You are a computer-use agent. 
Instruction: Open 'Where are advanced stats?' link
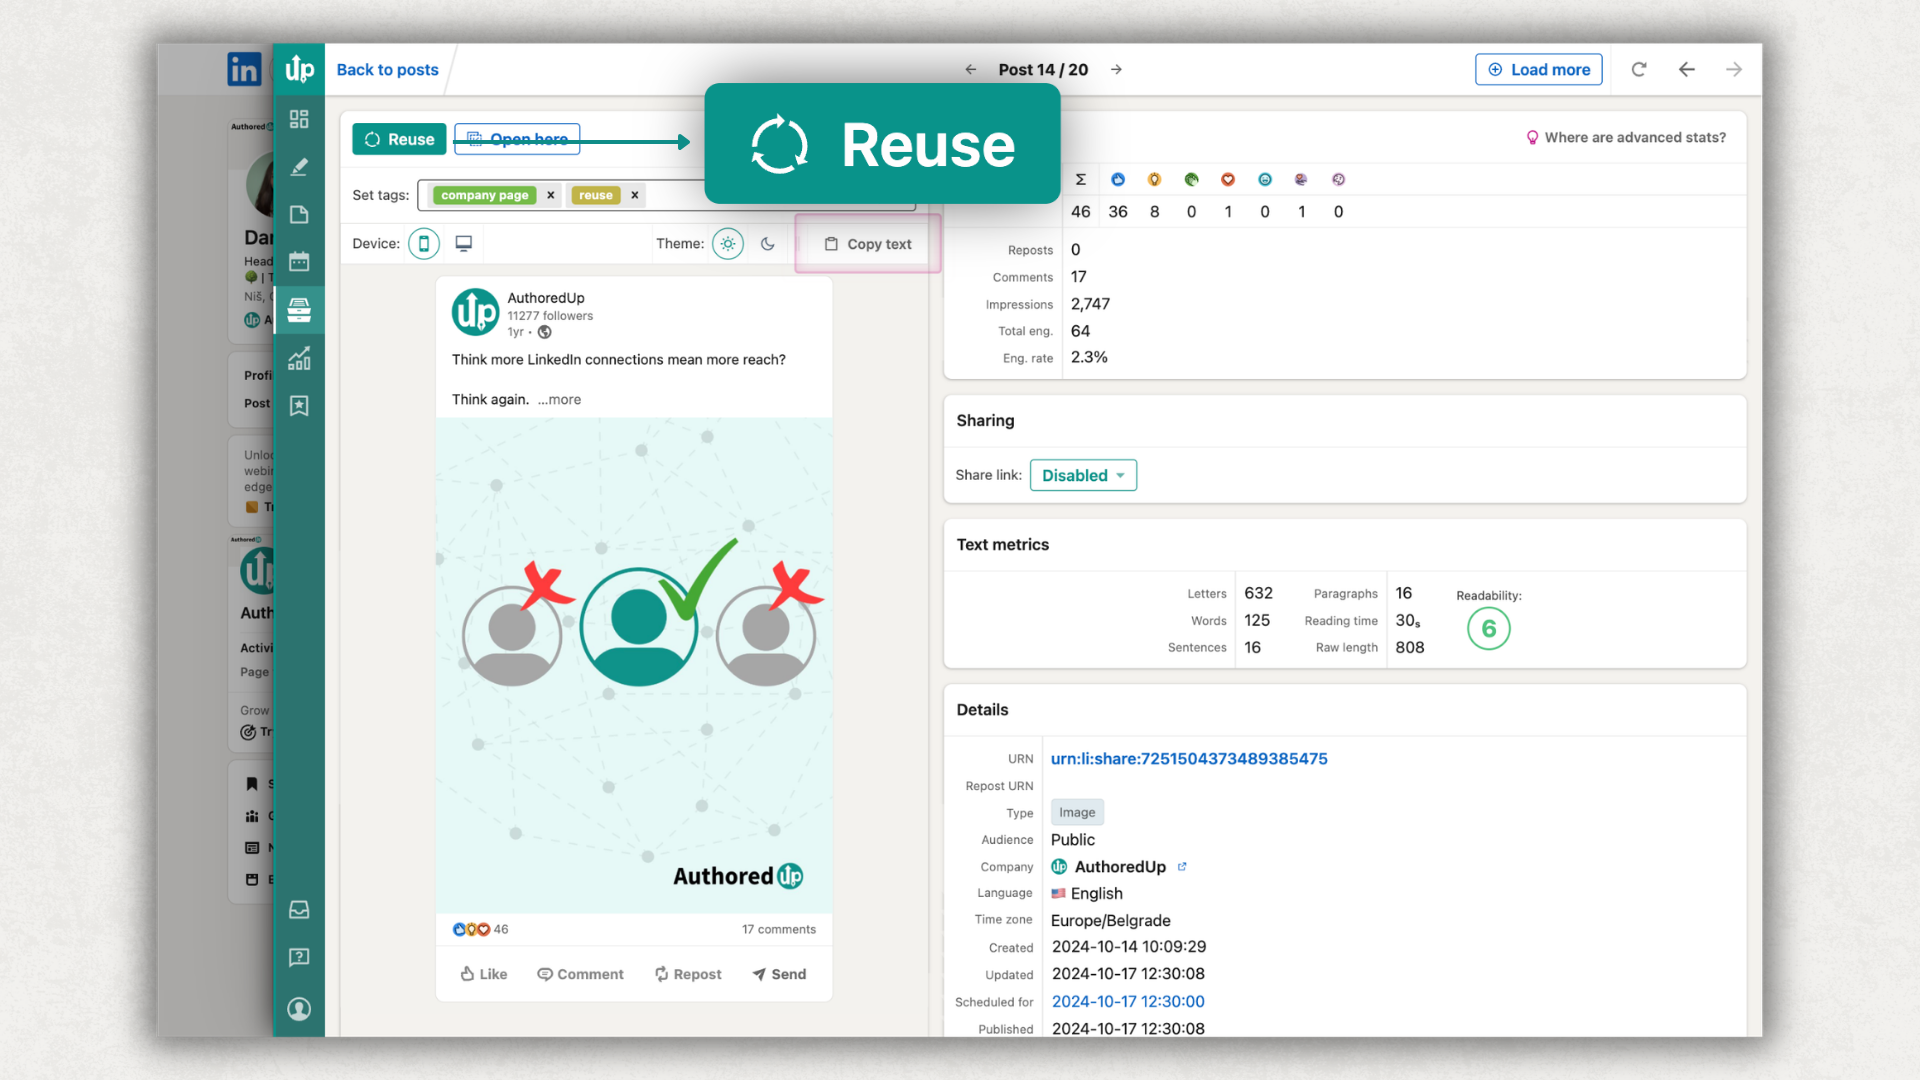[1627, 138]
